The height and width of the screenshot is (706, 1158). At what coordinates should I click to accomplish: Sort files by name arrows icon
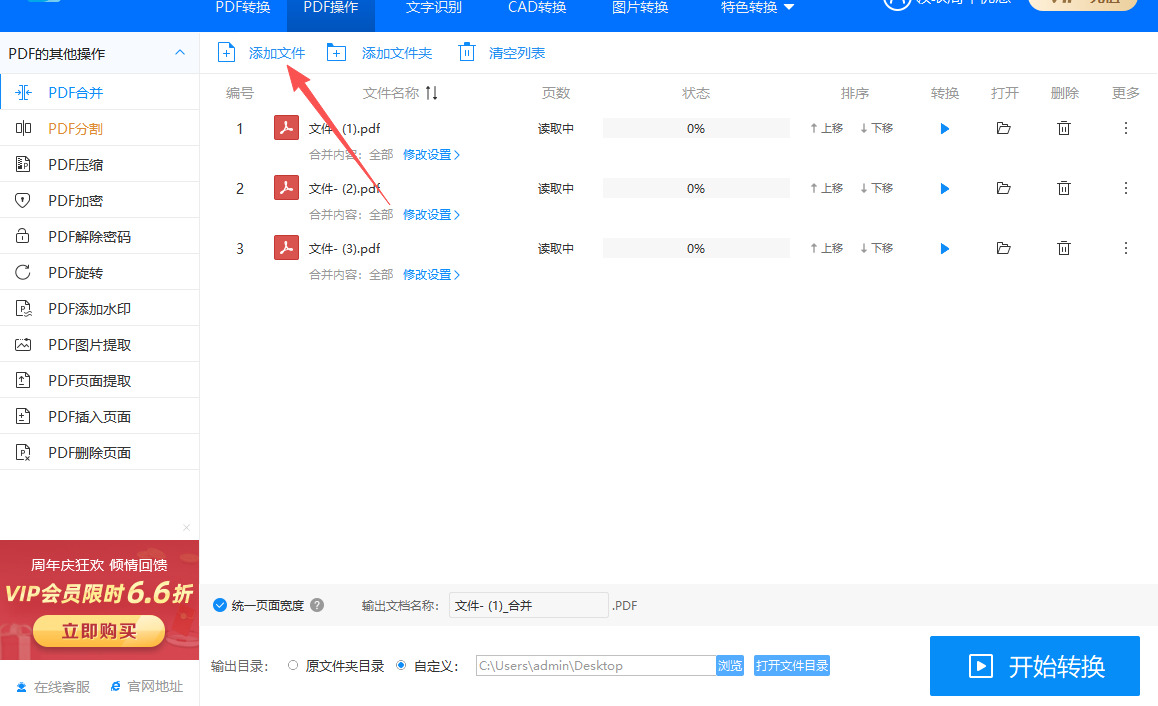pyautogui.click(x=432, y=93)
